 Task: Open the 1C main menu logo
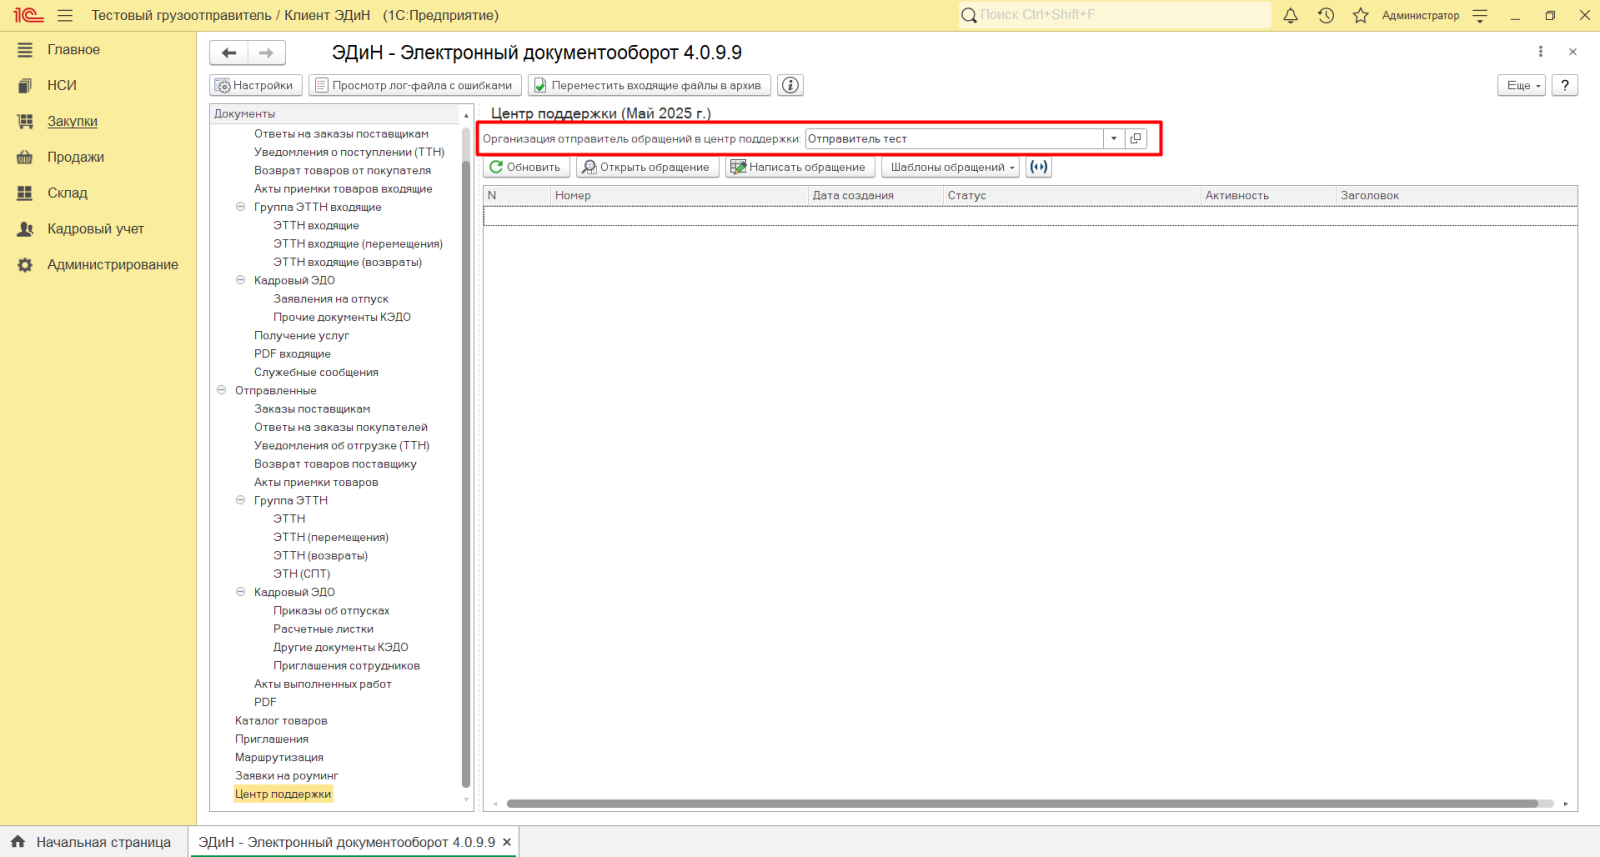coord(28,15)
